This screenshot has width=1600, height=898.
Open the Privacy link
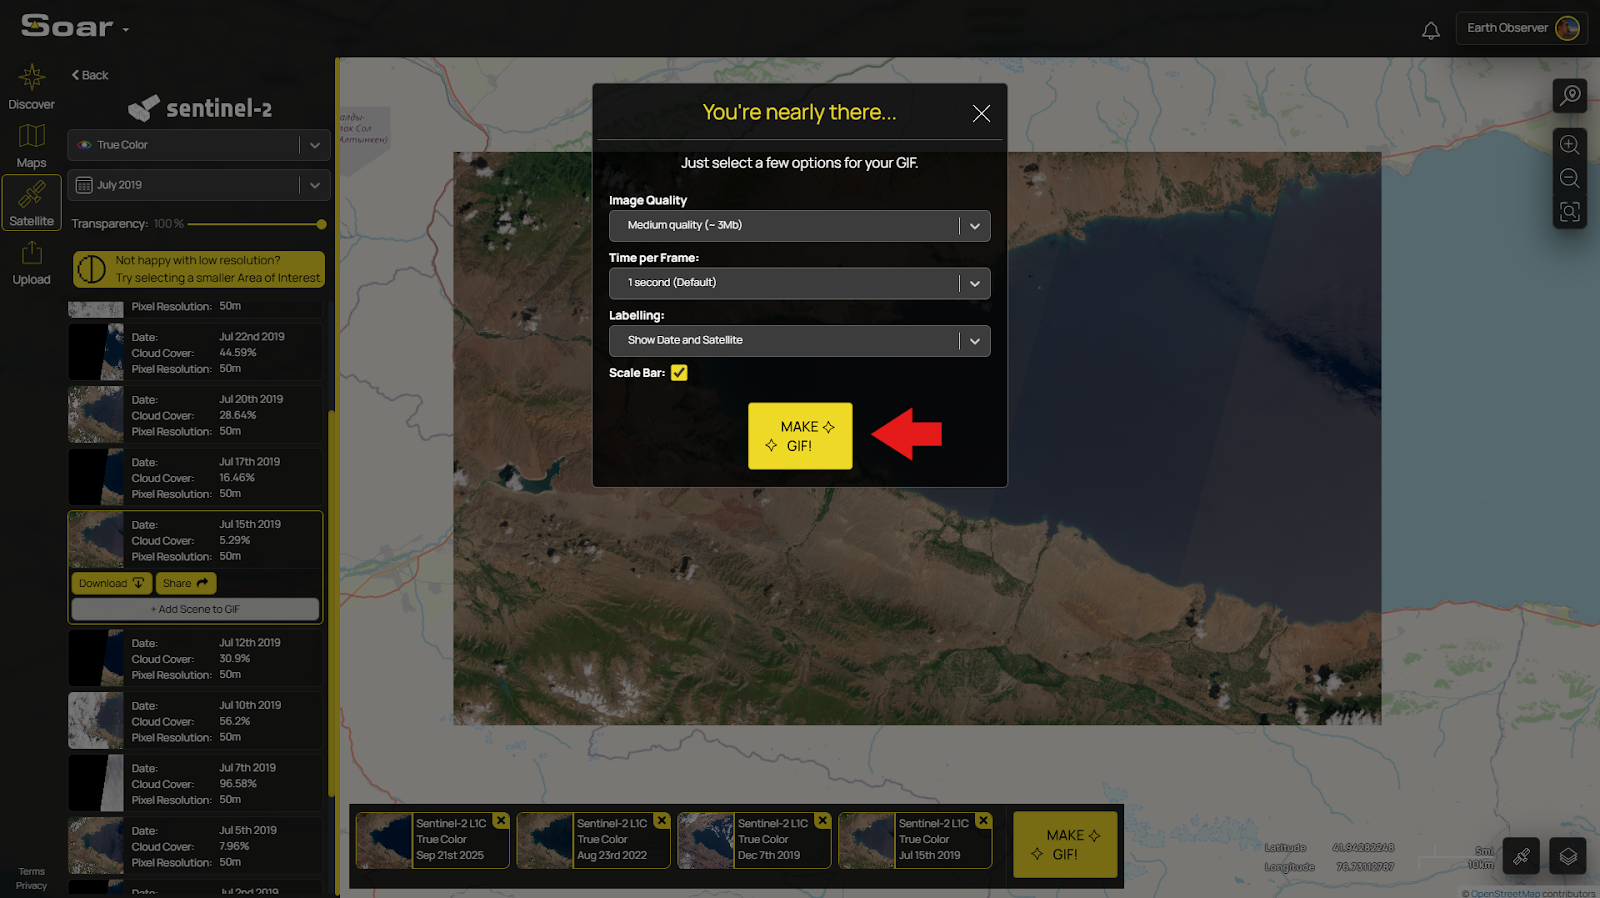(31, 886)
